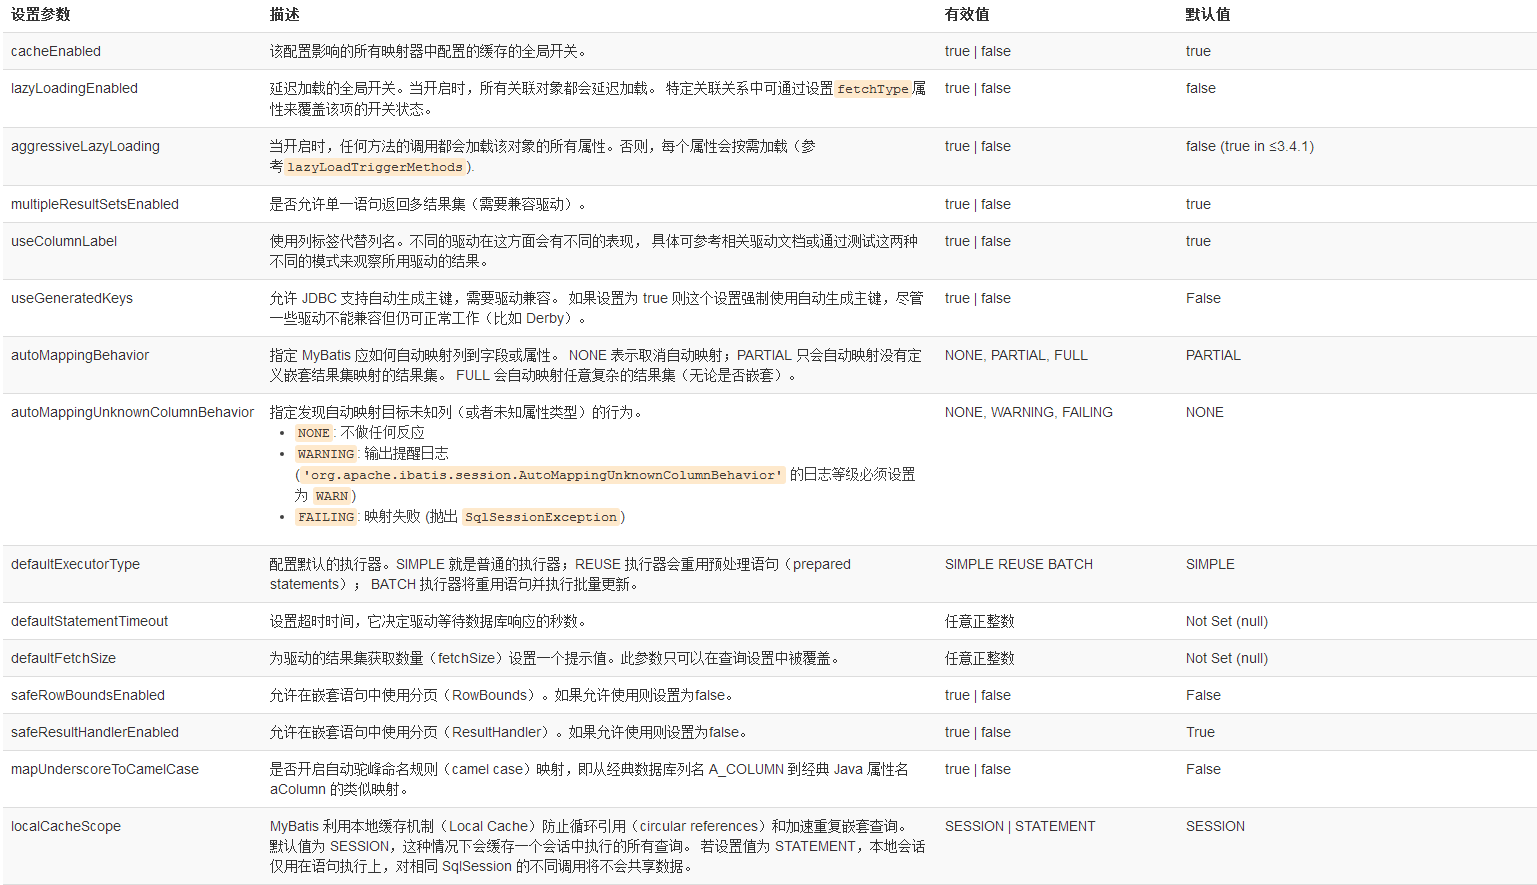Click default False in useGeneratedKeys row

point(1203,298)
